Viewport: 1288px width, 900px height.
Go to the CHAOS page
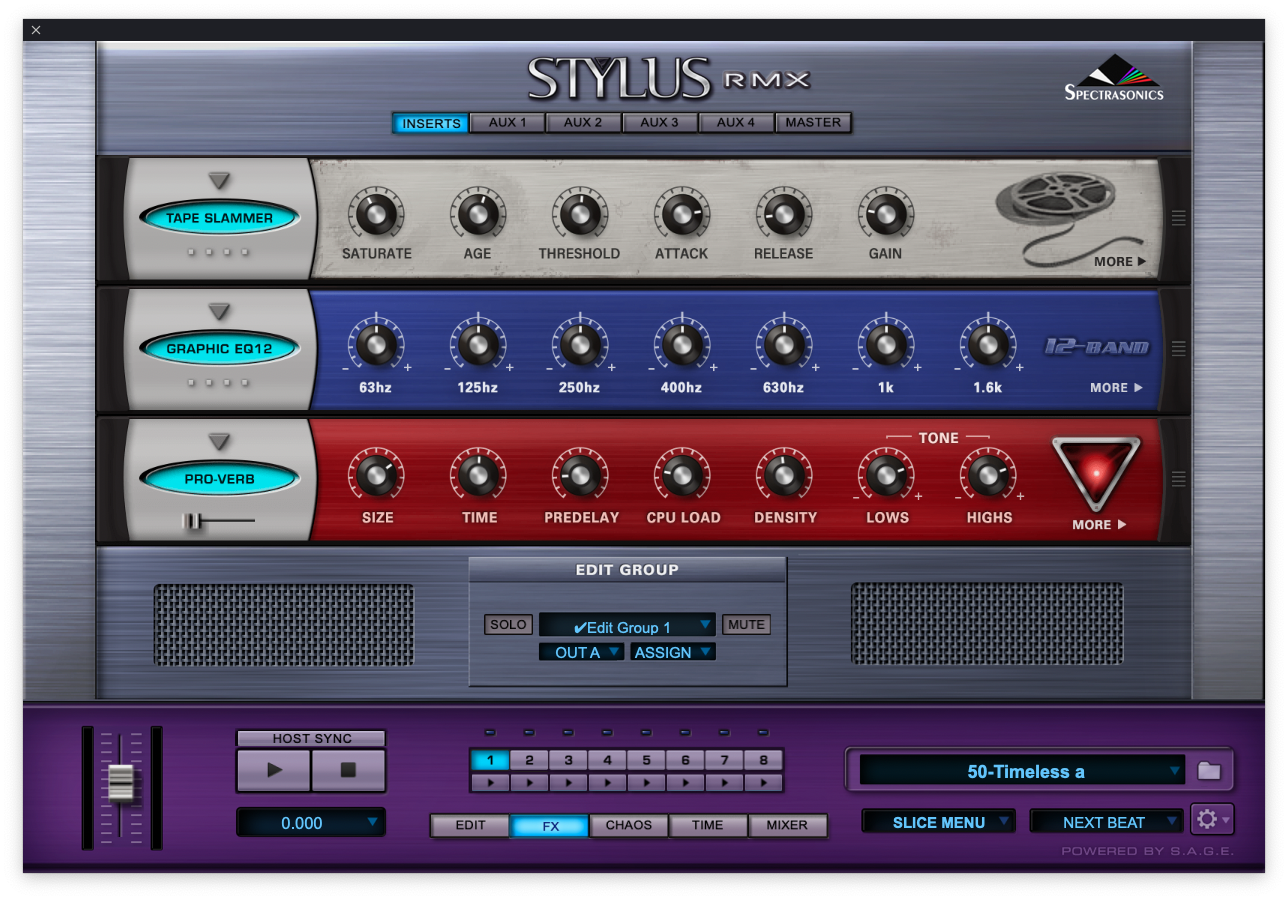click(x=629, y=825)
